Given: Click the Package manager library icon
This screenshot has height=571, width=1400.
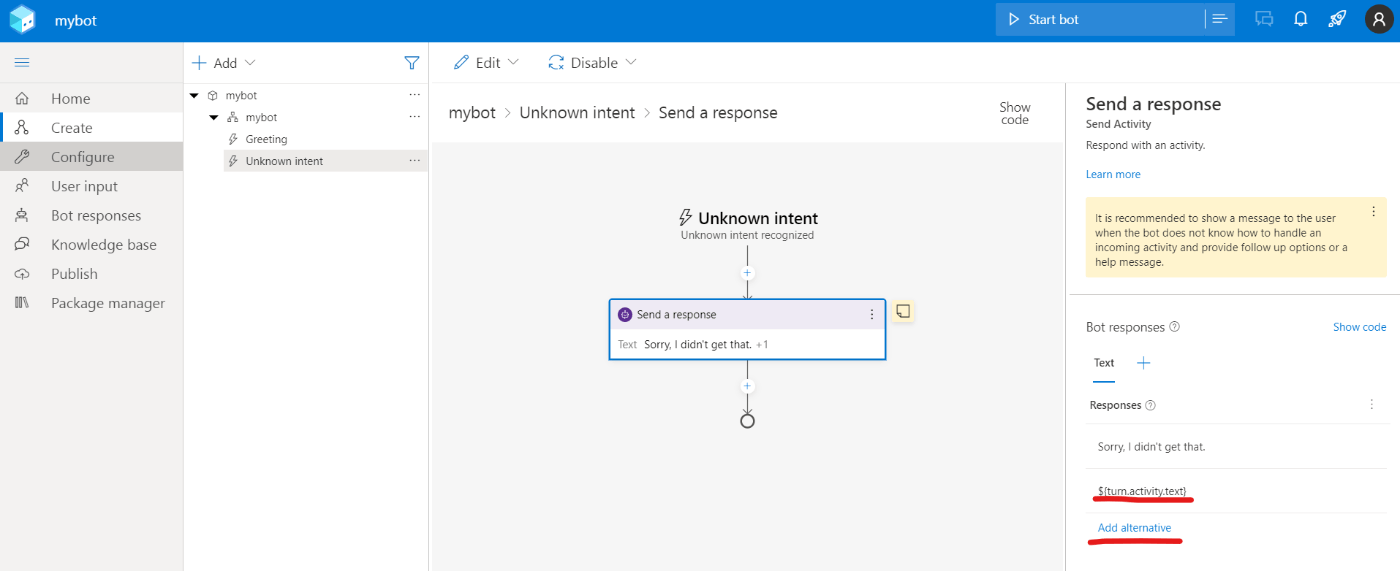Looking at the screenshot, I should (21, 303).
